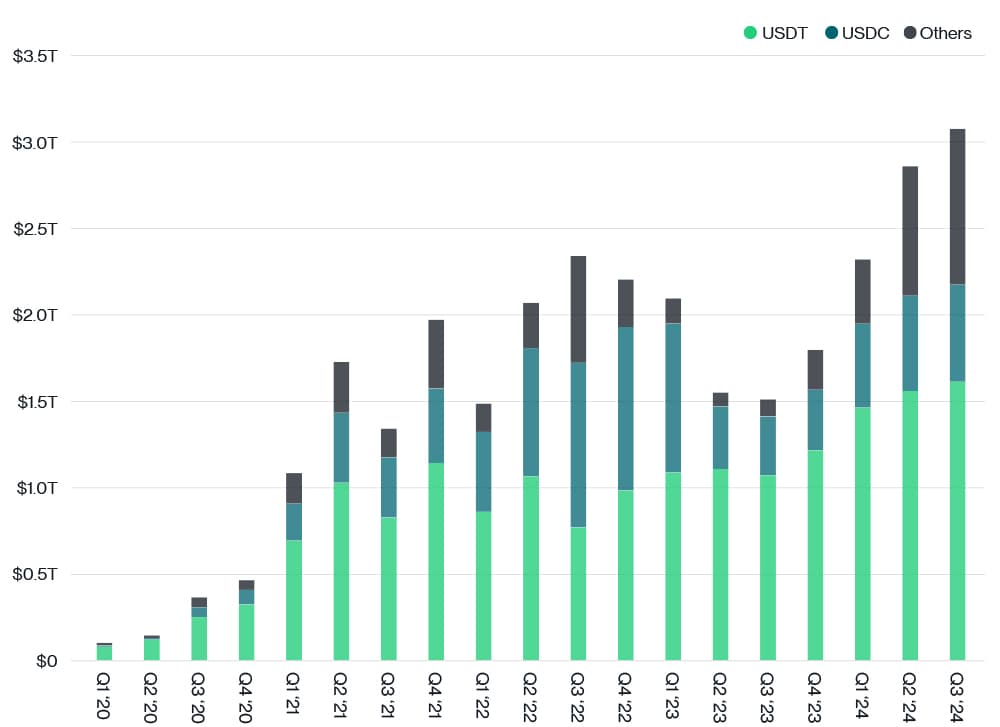The image size is (1000, 727).
Task: Select the USDT segment of the Q3 '24 bar
Action: click(957, 520)
